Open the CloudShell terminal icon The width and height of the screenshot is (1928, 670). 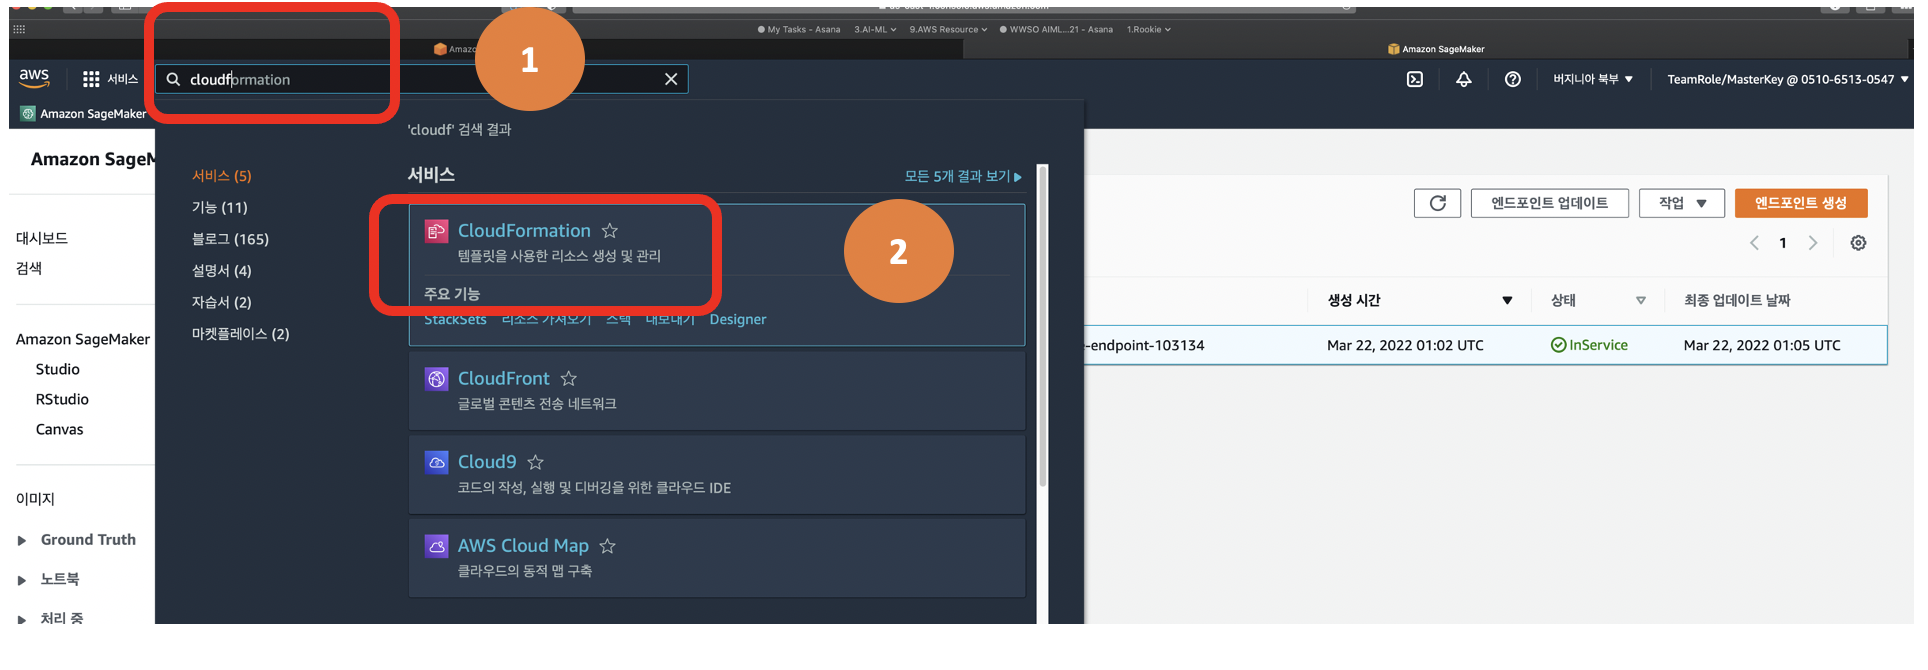pos(1415,79)
